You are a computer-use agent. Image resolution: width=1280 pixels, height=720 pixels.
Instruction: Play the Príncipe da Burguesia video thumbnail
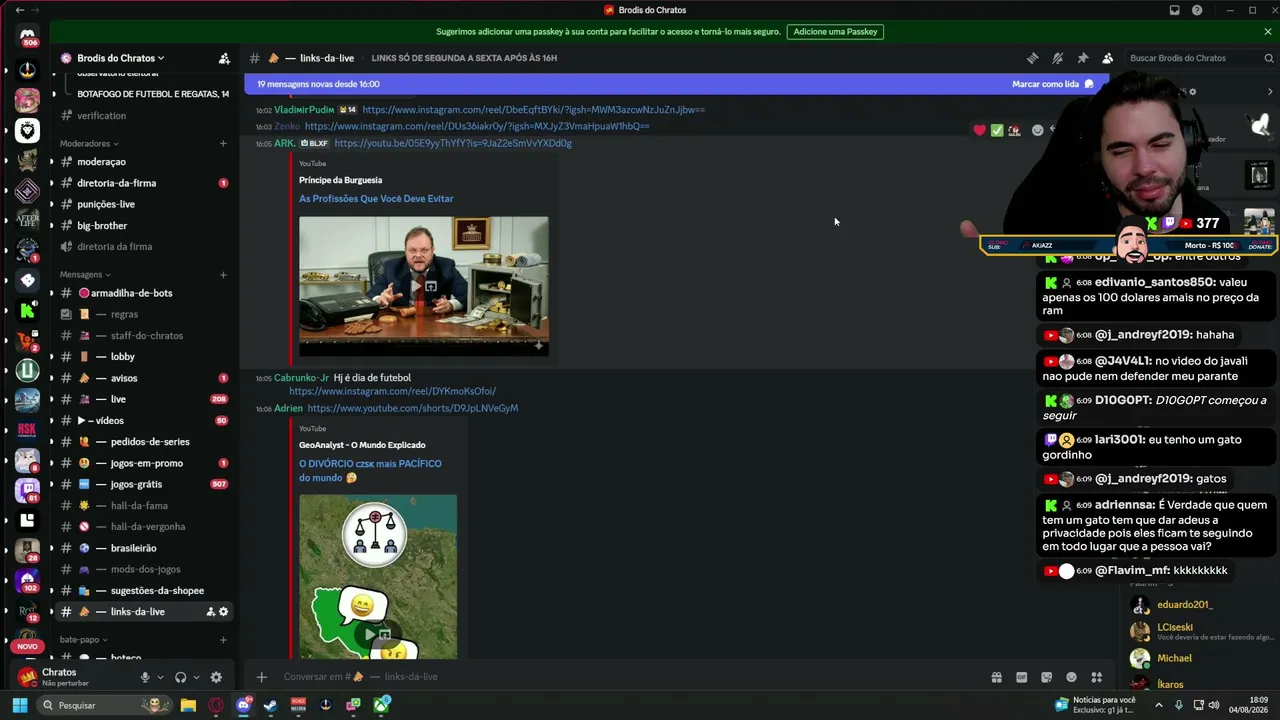424,286
